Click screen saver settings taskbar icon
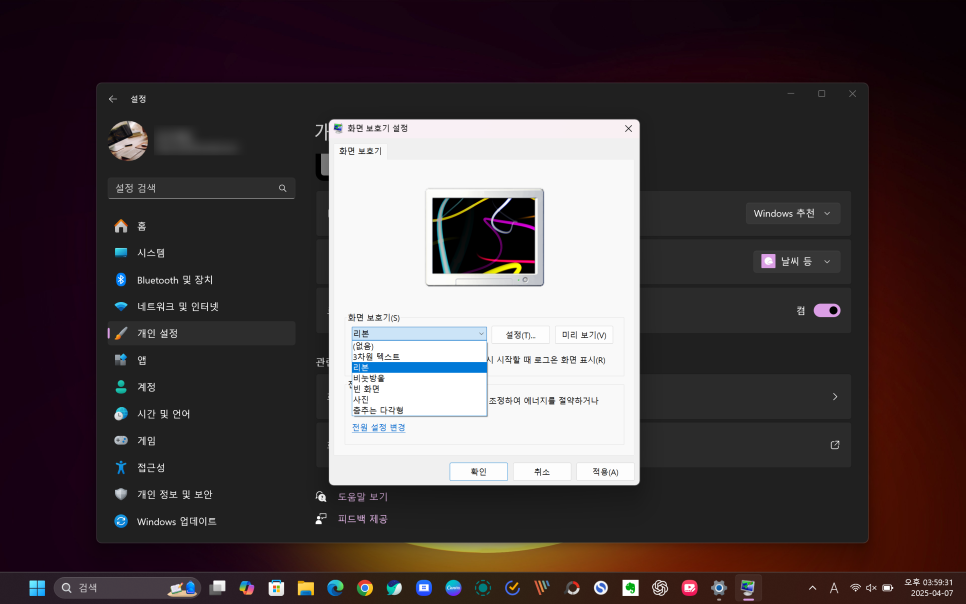The height and width of the screenshot is (604, 966). [748, 587]
